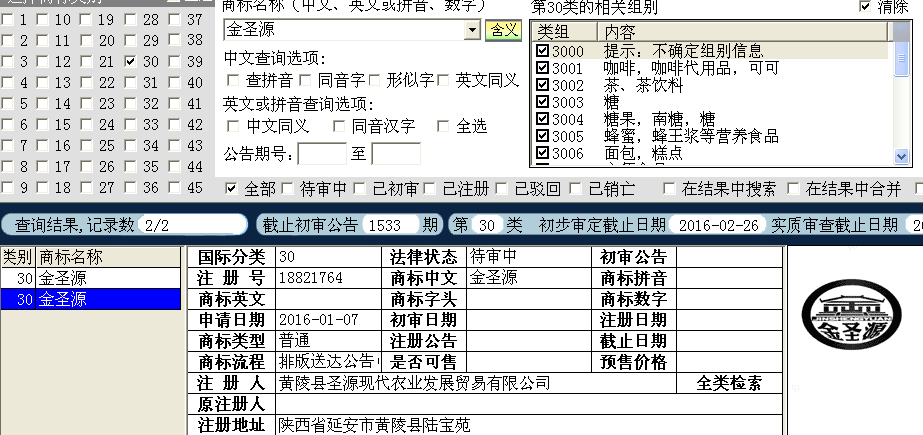Uncheck group 3002 茶 checkbox

click(x=542, y=85)
